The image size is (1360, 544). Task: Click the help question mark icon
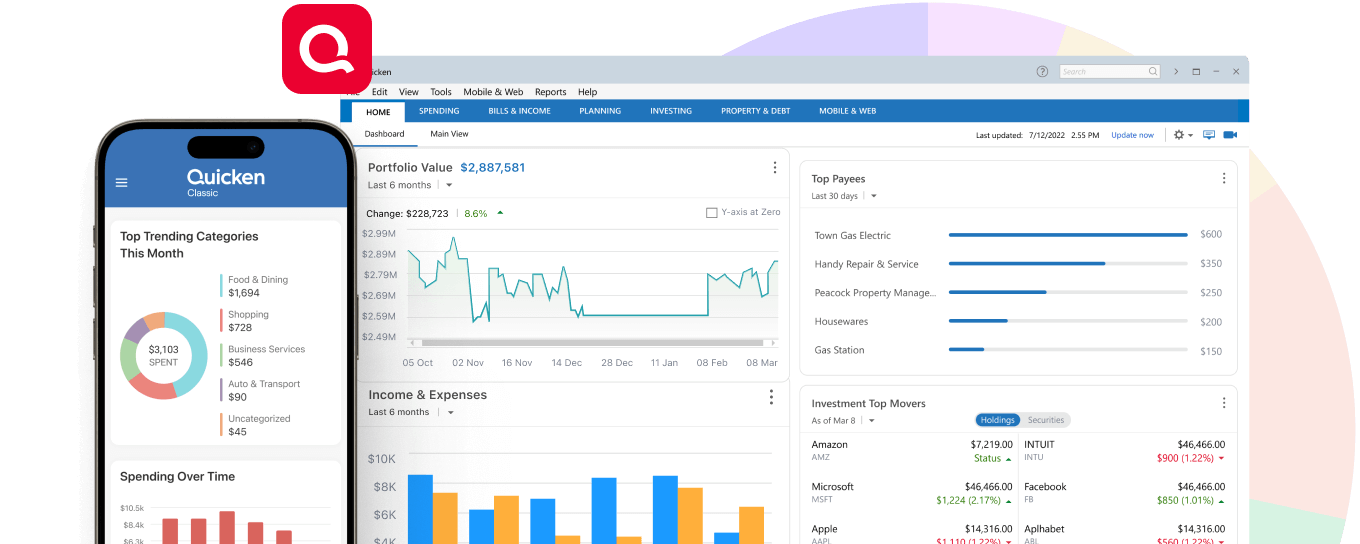click(1042, 72)
